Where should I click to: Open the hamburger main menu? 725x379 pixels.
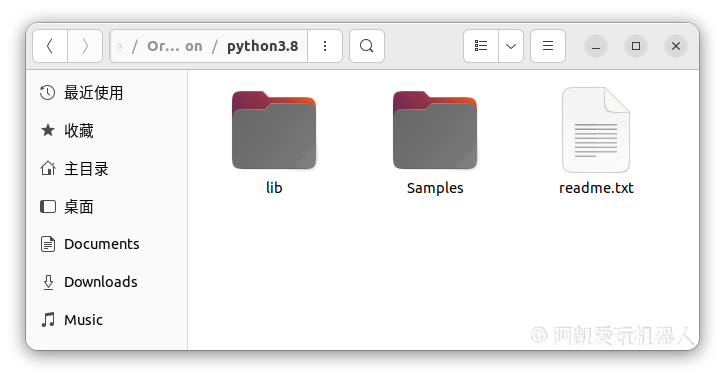[548, 46]
